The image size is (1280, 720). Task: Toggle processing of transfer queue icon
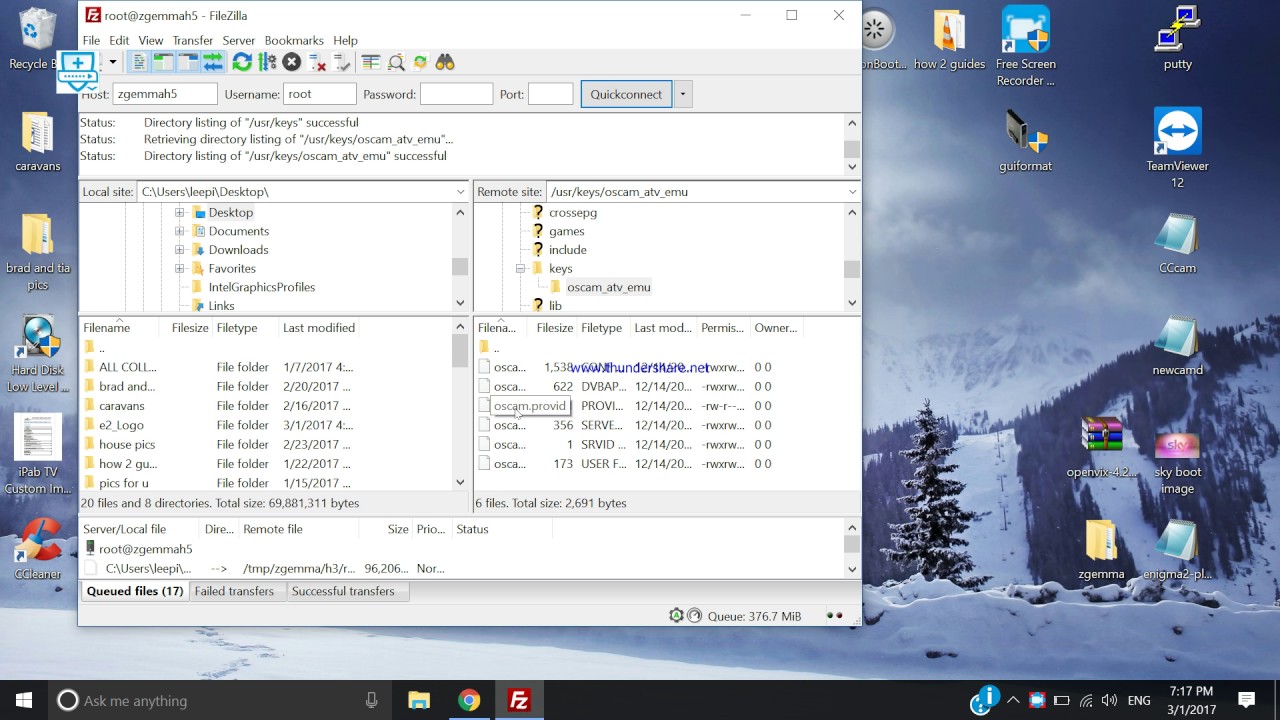point(267,62)
